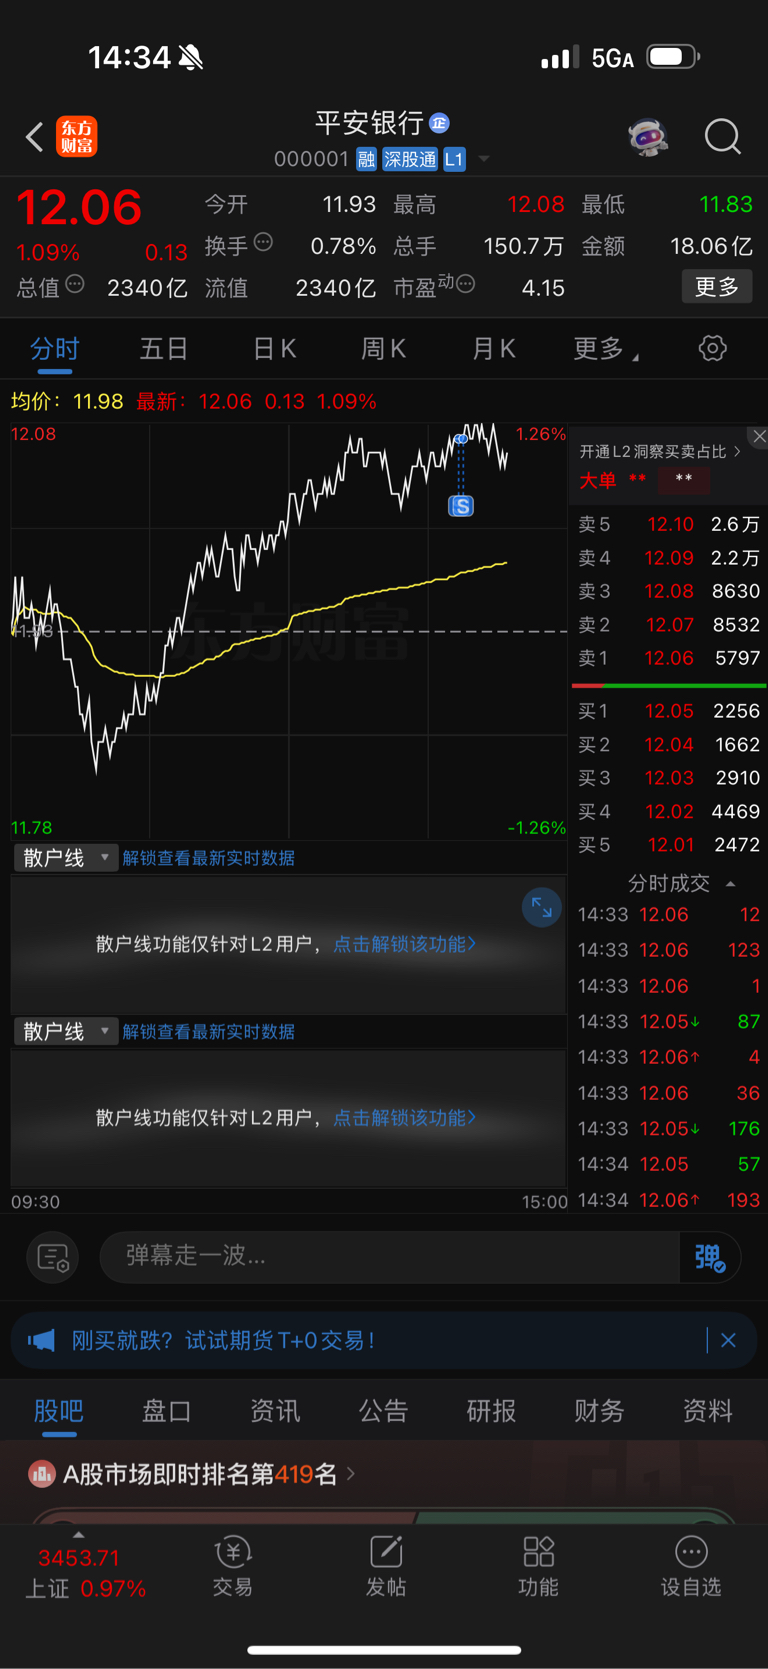Tap the L1 level tag

454,159
